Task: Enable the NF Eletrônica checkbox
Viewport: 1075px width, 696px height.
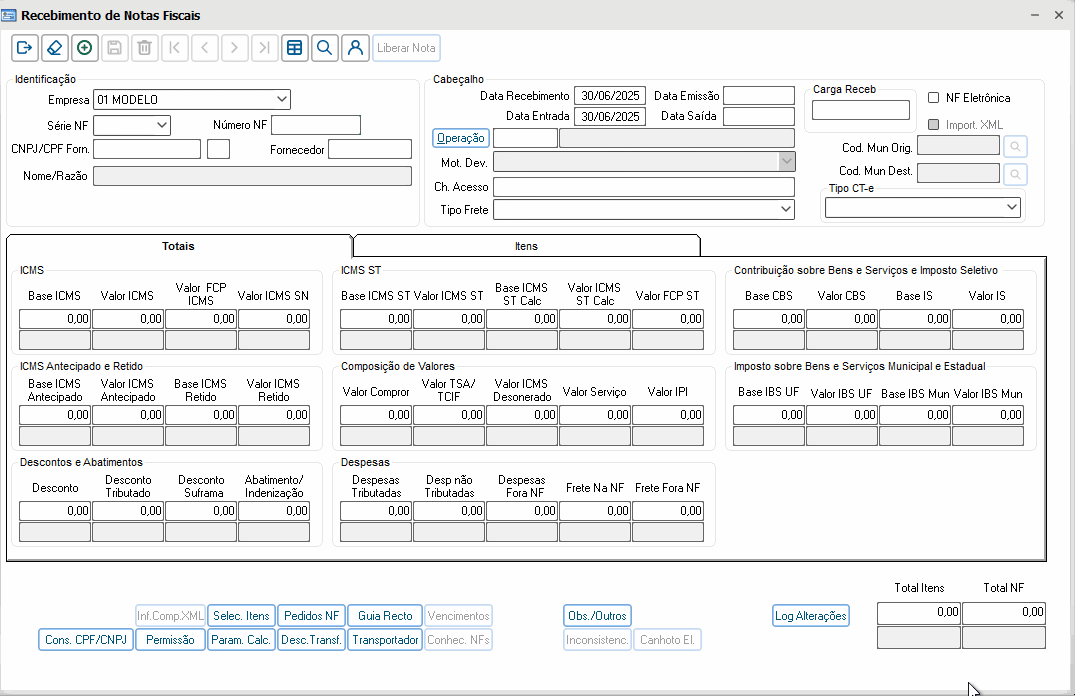Action: tap(933, 98)
